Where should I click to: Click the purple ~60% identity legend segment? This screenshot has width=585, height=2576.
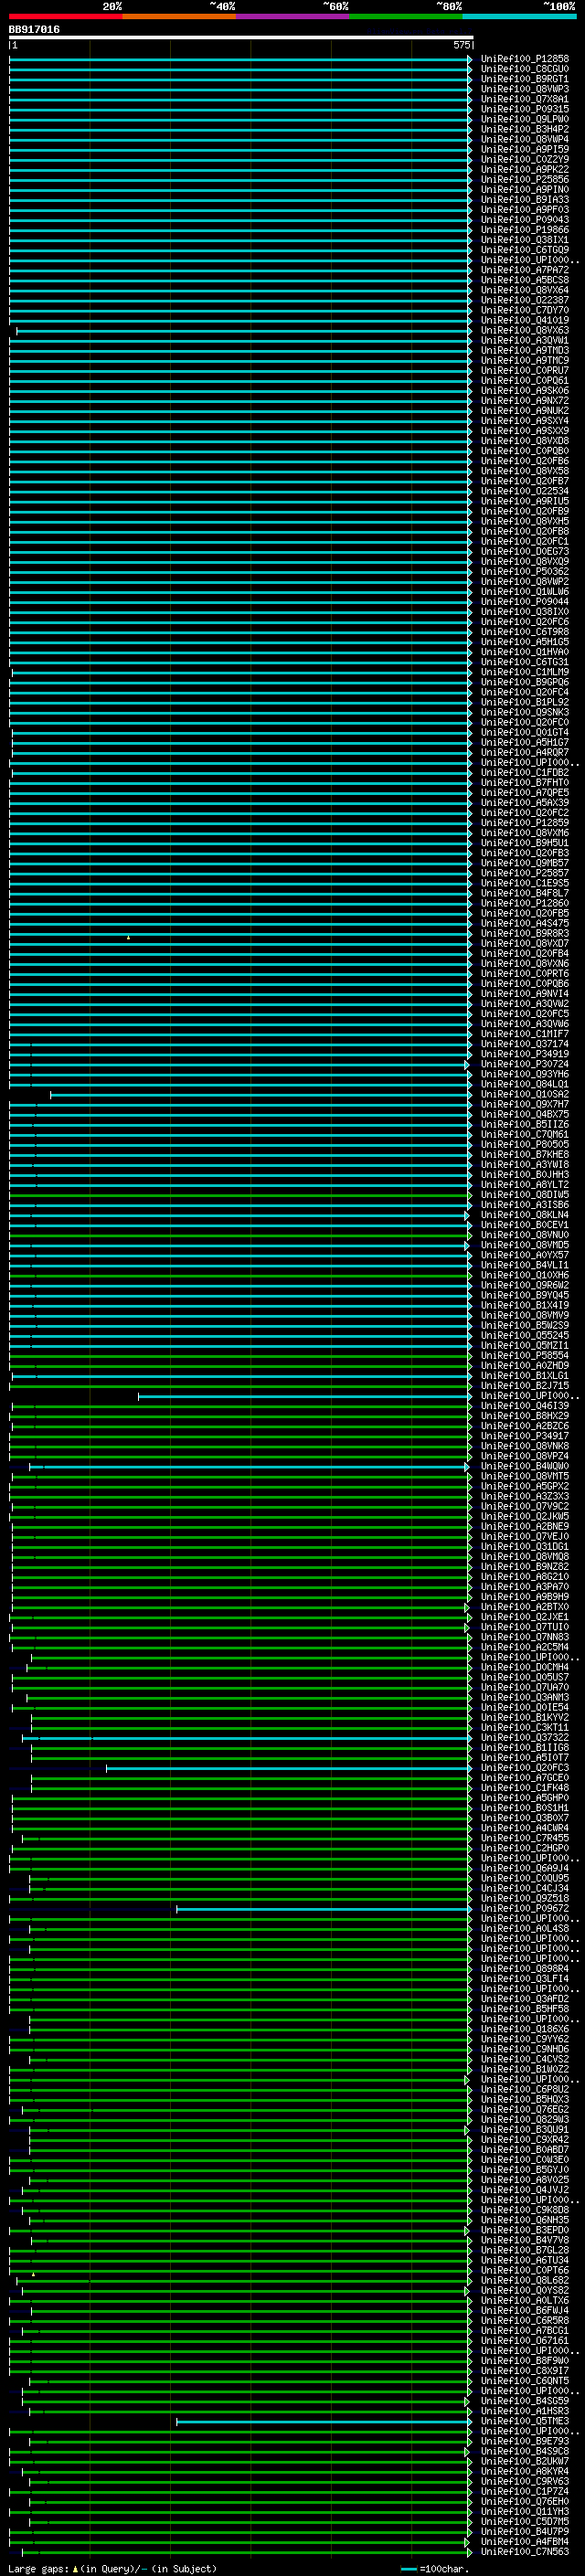coord(293,16)
